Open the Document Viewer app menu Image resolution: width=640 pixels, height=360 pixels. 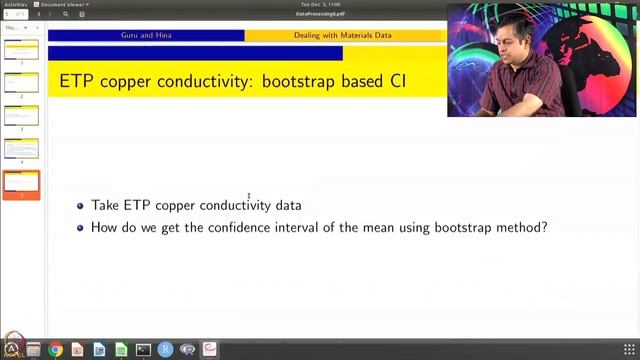pos(61,4)
